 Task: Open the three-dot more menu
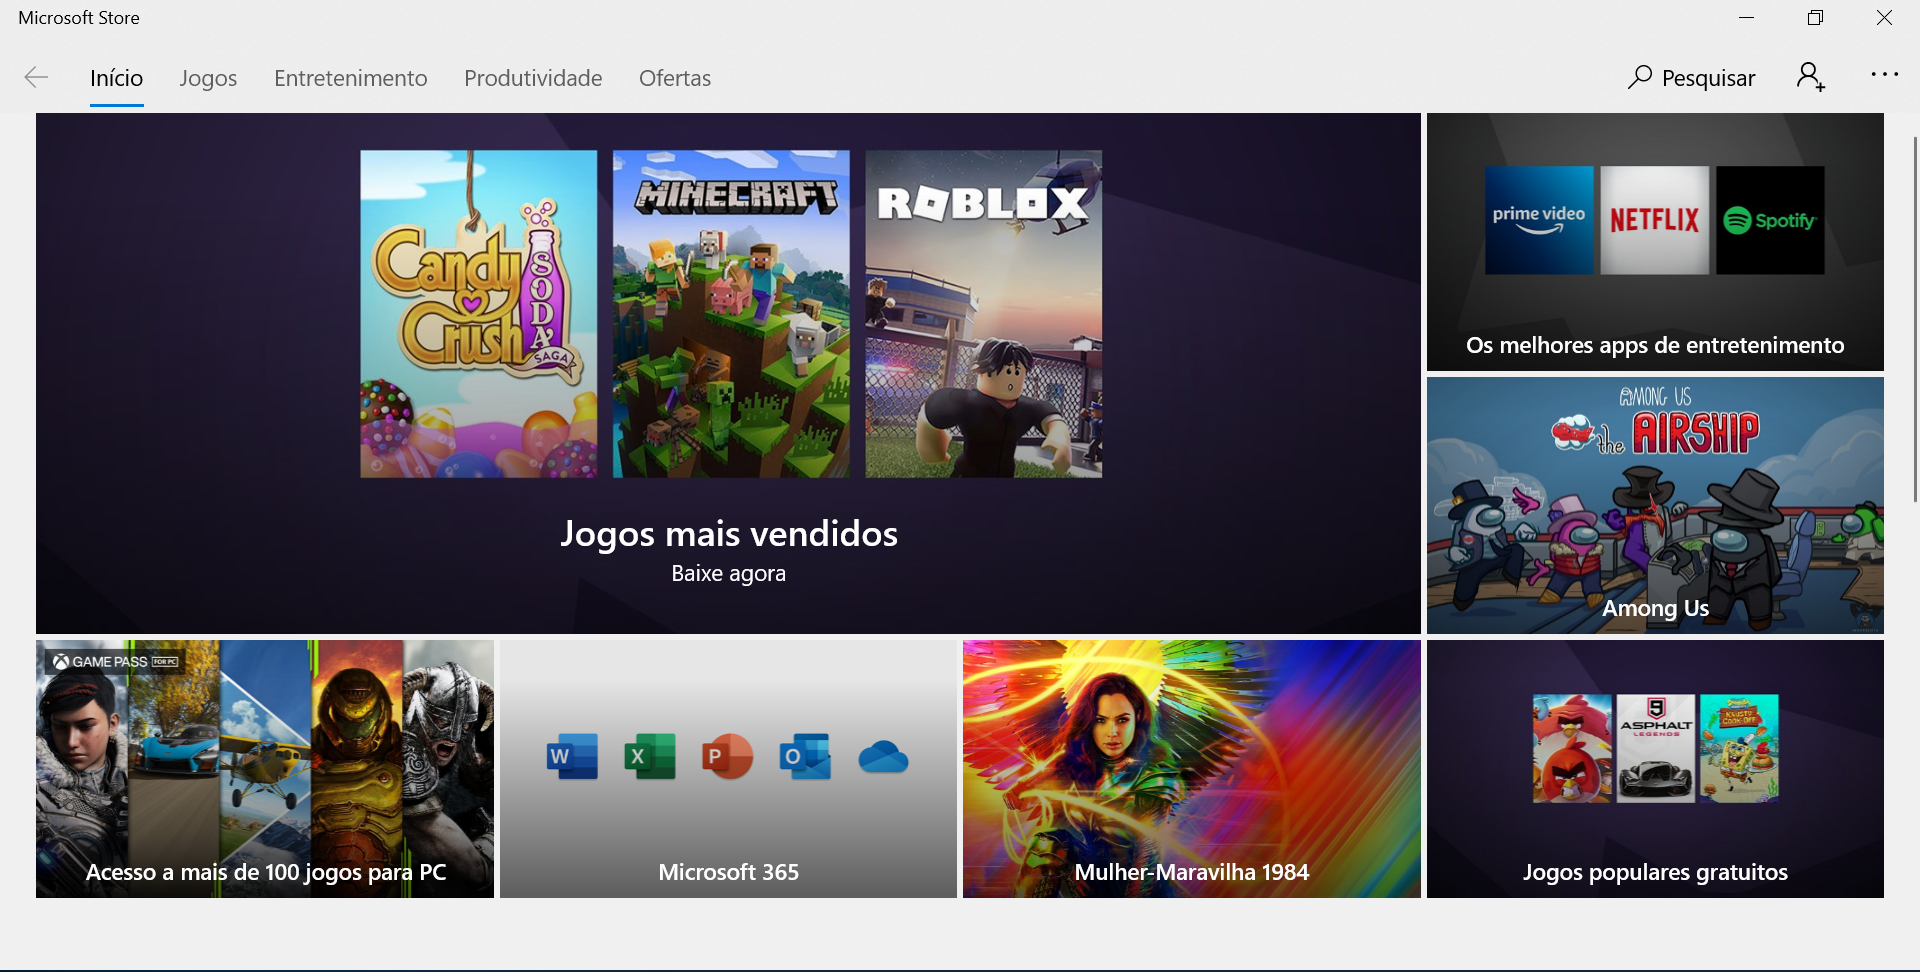pyautogui.click(x=1884, y=75)
